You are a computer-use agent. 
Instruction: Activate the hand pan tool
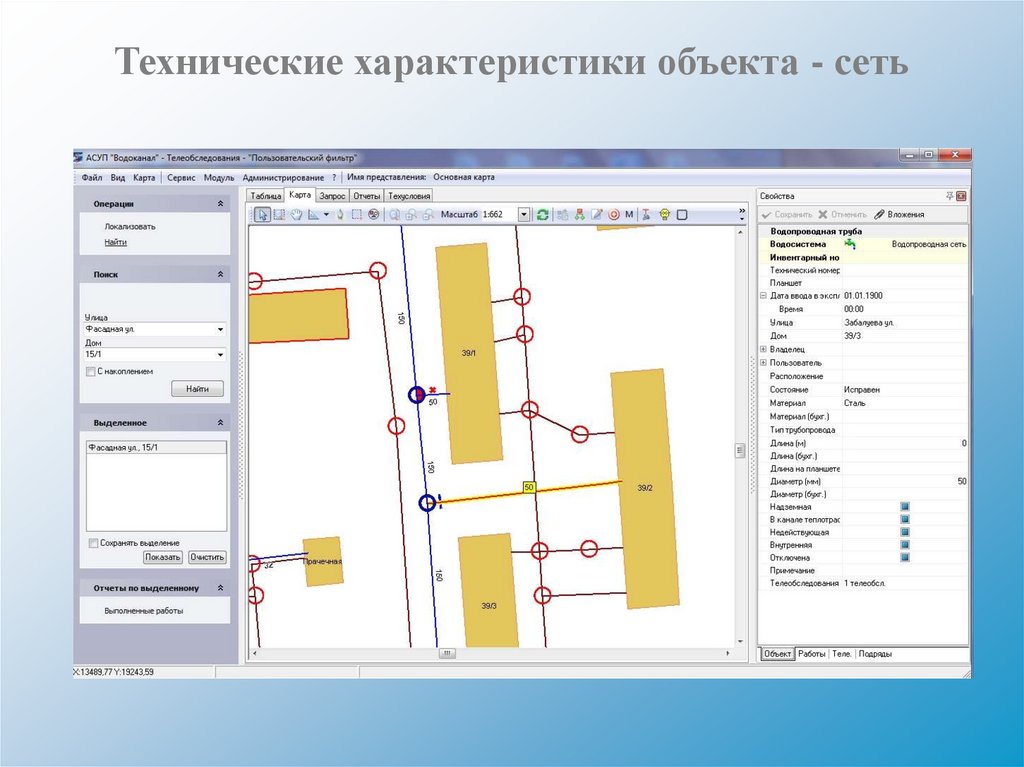(296, 215)
